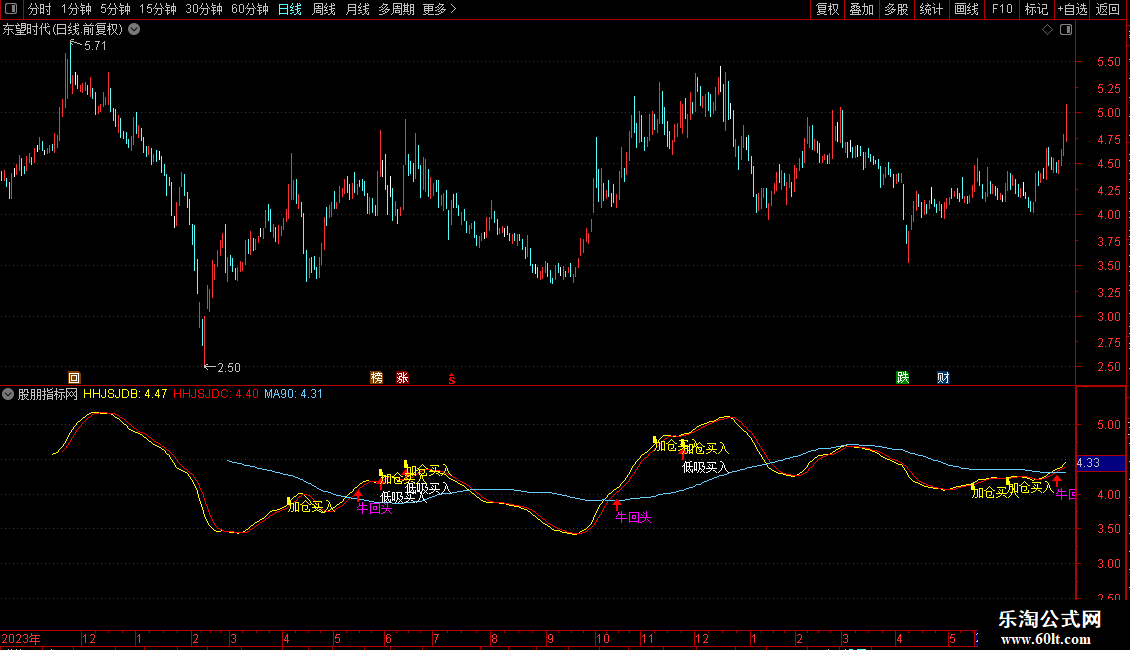This screenshot has height=650, width=1130.
Task: Click the 股朋指标网 indicator name
Action: [48, 394]
